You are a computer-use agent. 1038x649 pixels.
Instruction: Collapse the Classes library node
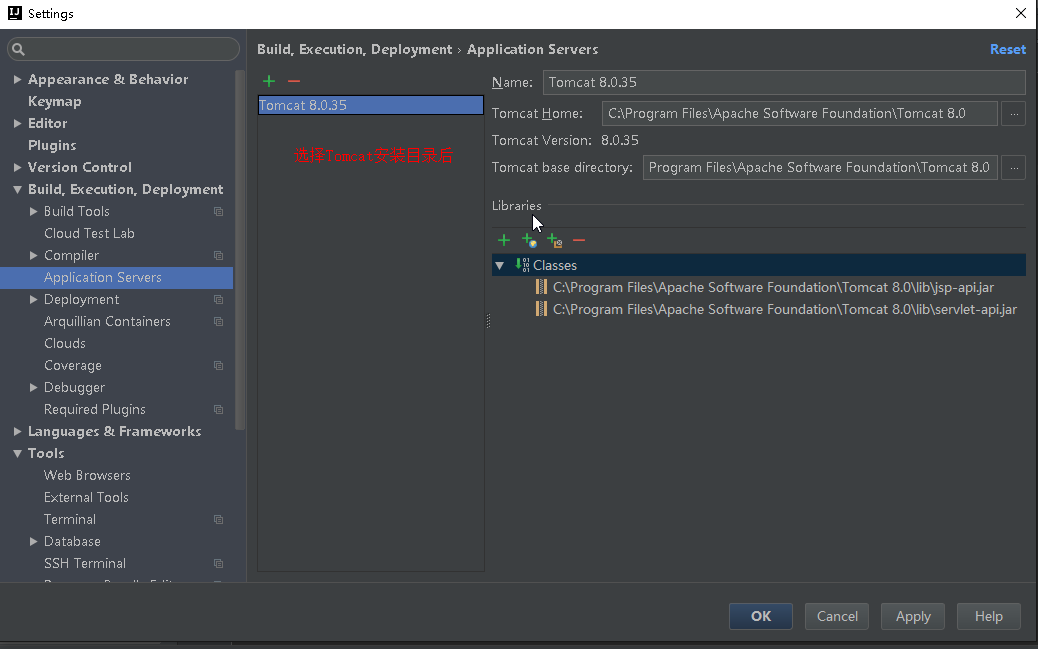(500, 265)
